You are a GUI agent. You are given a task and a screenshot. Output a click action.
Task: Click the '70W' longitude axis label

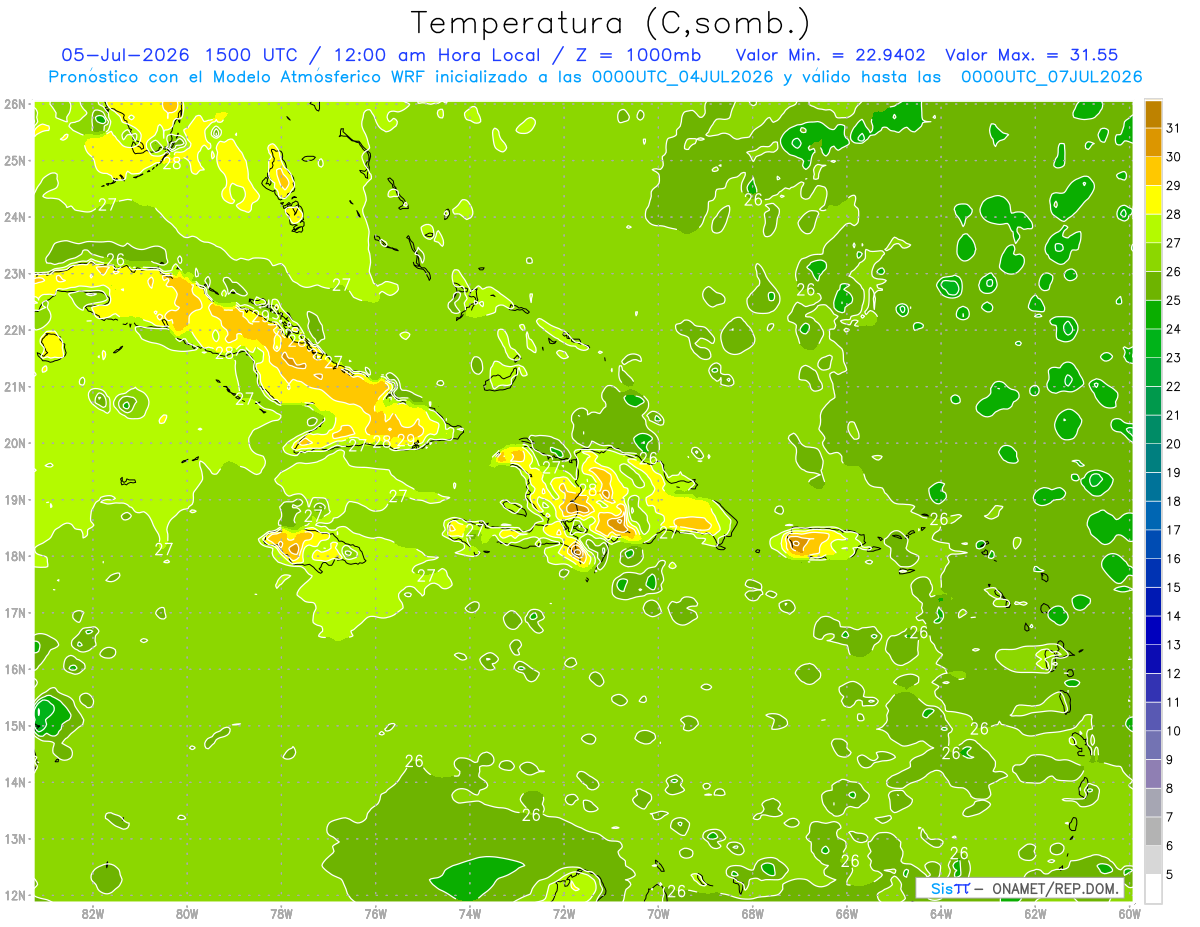tap(658, 913)
